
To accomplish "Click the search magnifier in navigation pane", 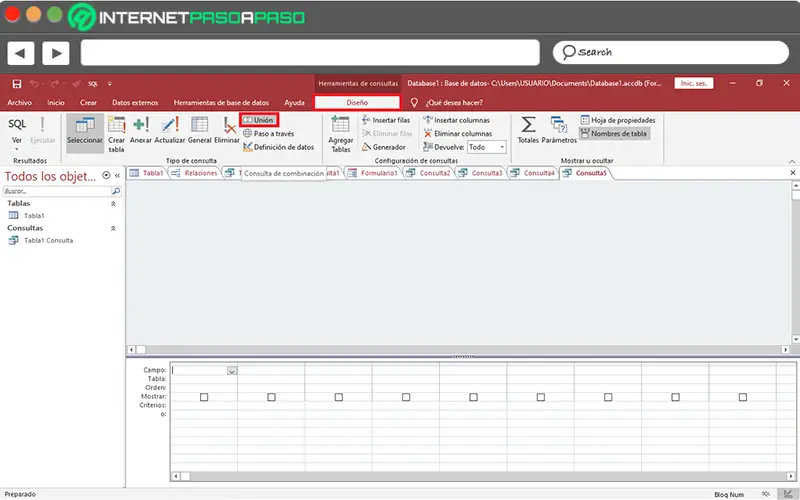I will tap(116, 191).
